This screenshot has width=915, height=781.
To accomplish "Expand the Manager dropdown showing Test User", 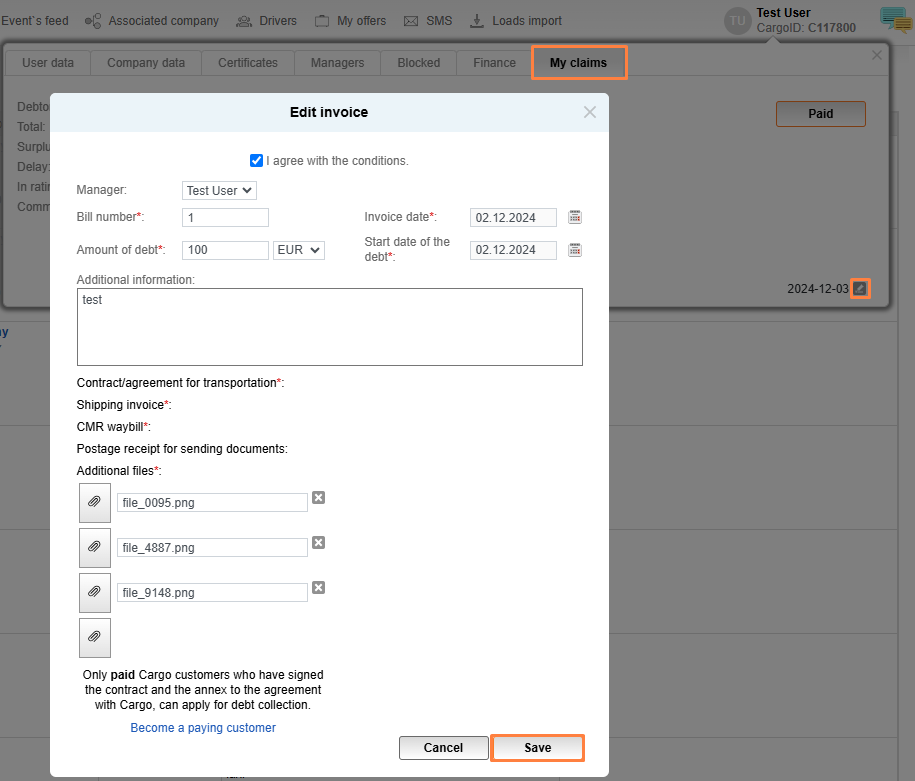I will click(x=220, y=190).
